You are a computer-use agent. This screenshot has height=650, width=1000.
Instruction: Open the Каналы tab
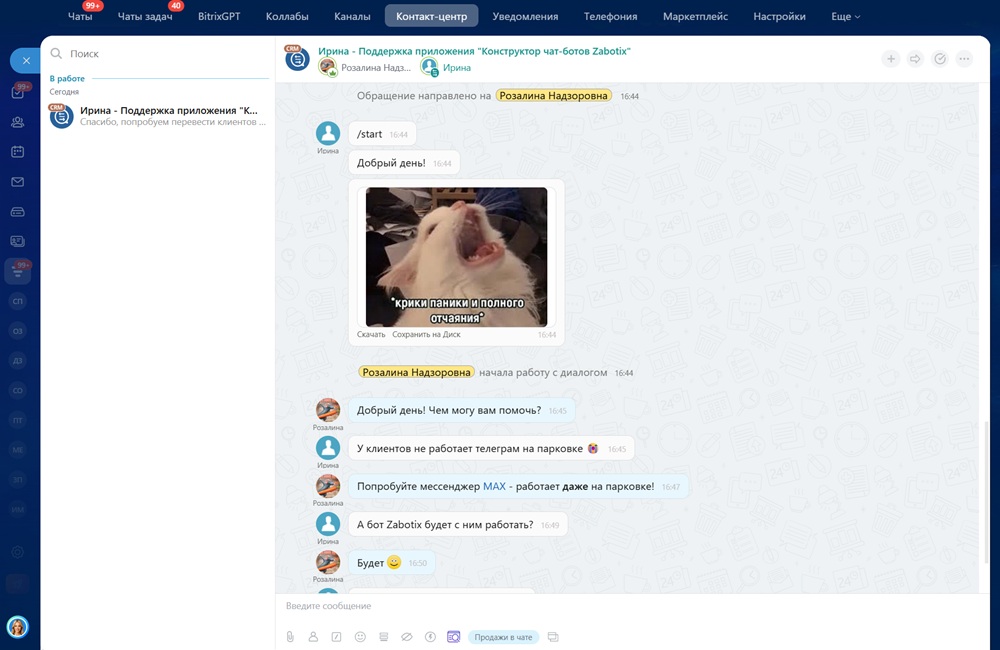pos(352,17)
